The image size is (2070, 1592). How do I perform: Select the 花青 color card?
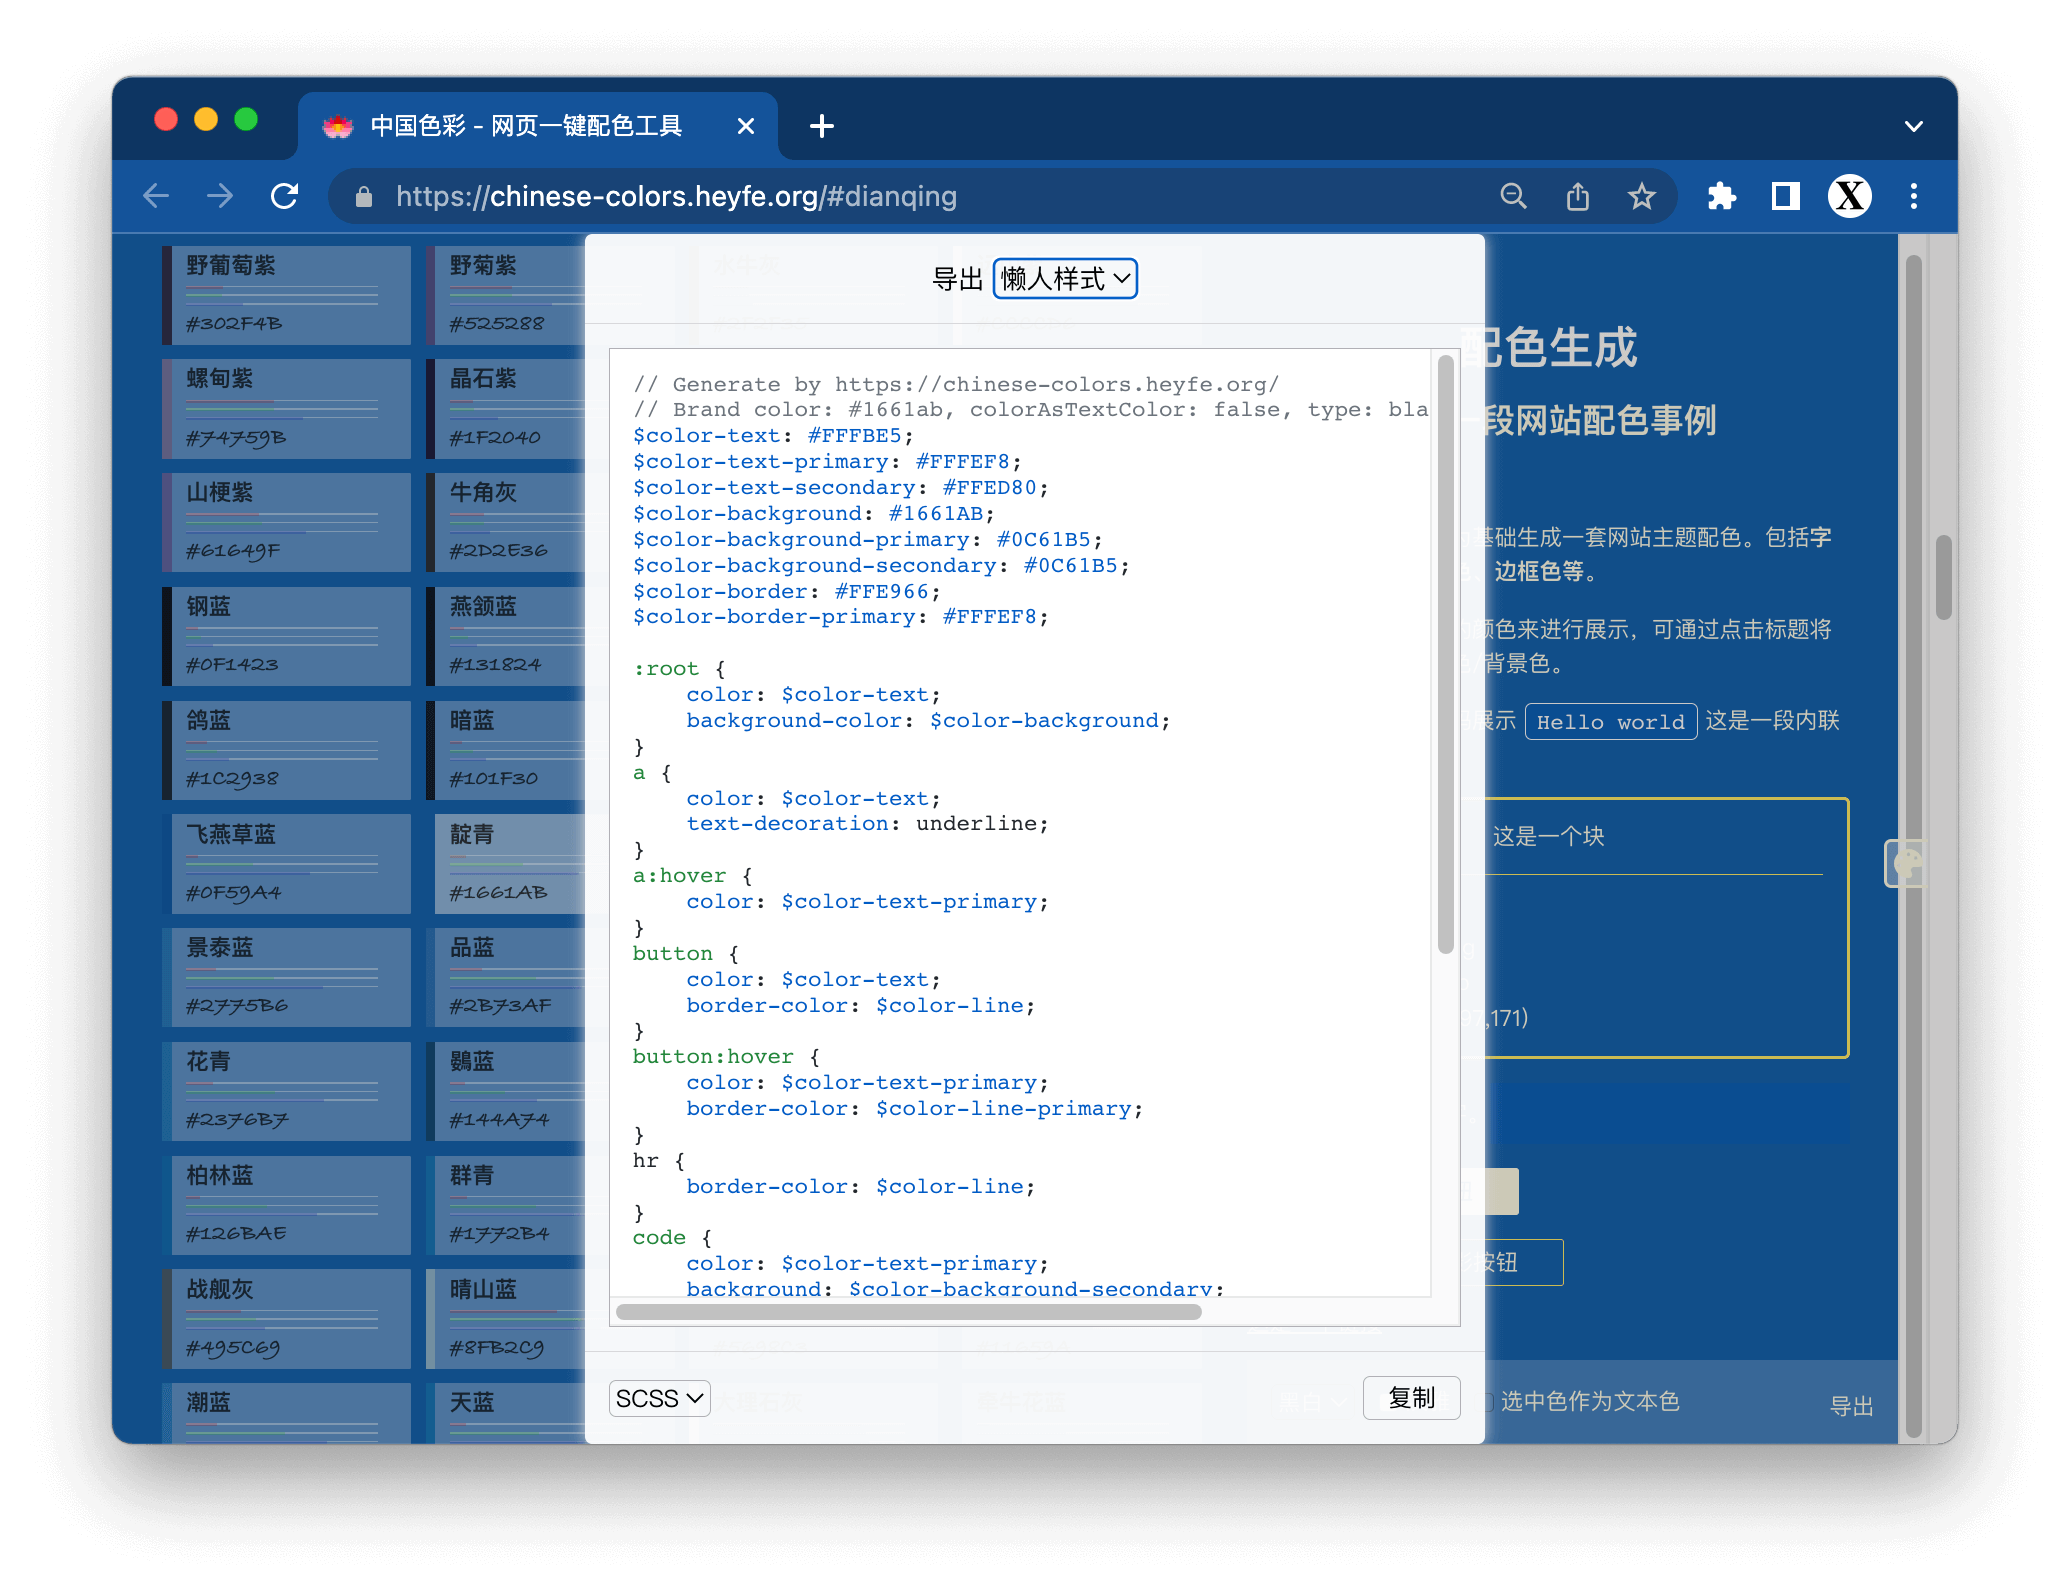(287, 1092)
